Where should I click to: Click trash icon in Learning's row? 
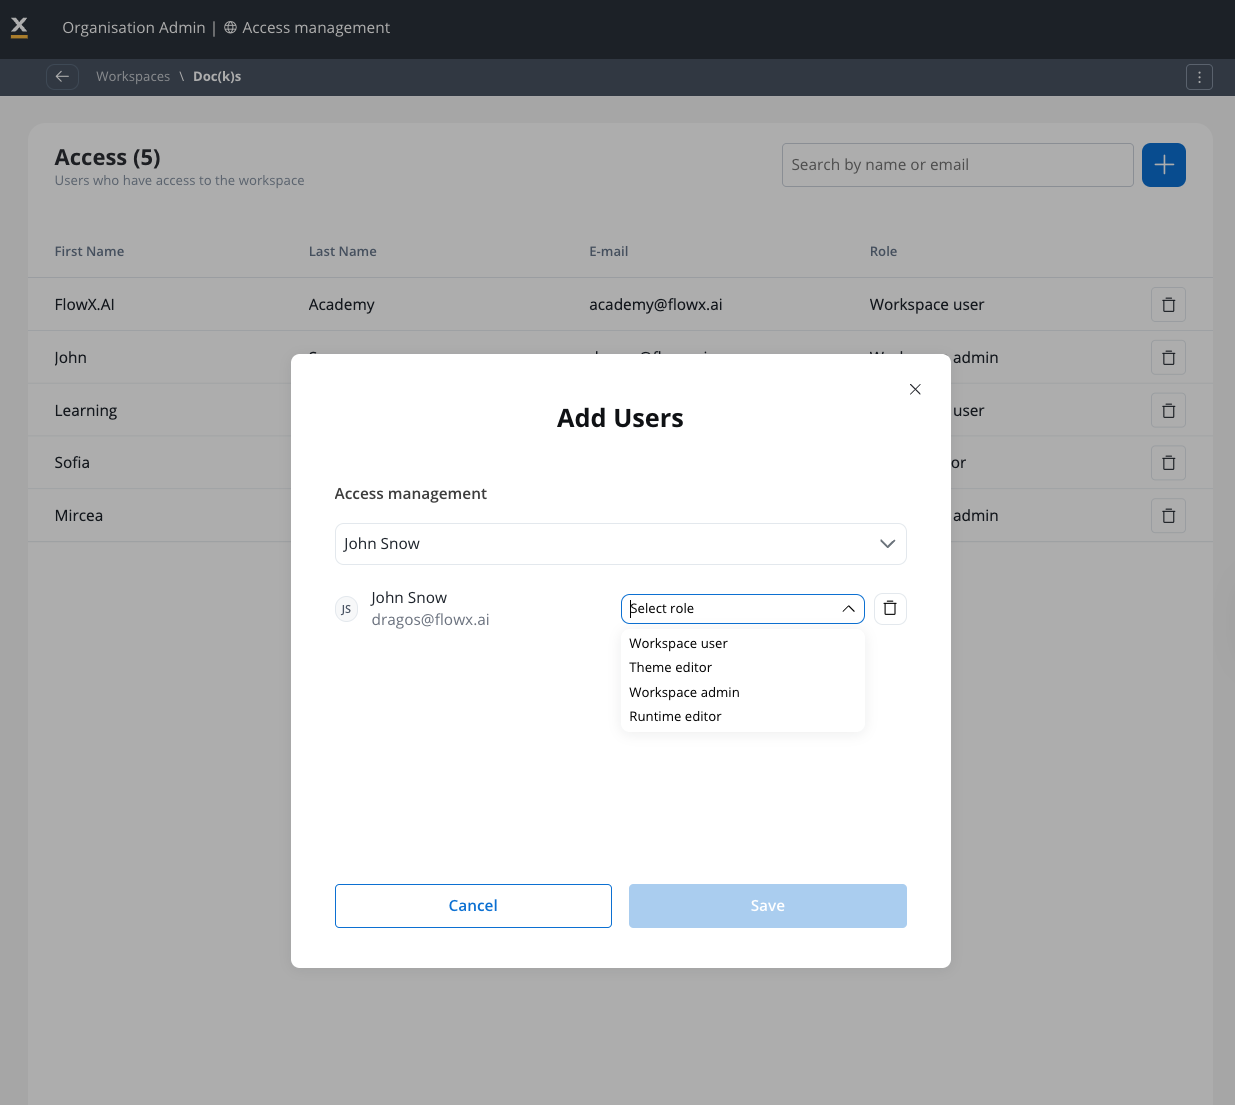pos(1168,411)
